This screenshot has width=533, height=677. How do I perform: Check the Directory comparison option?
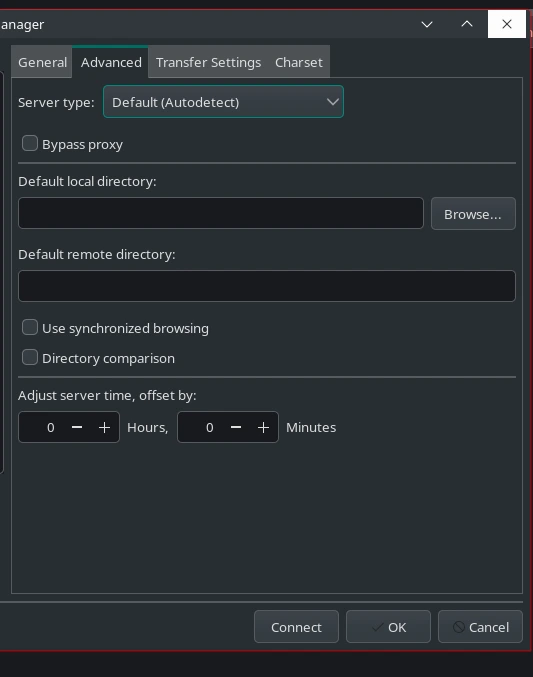point(30,357)
